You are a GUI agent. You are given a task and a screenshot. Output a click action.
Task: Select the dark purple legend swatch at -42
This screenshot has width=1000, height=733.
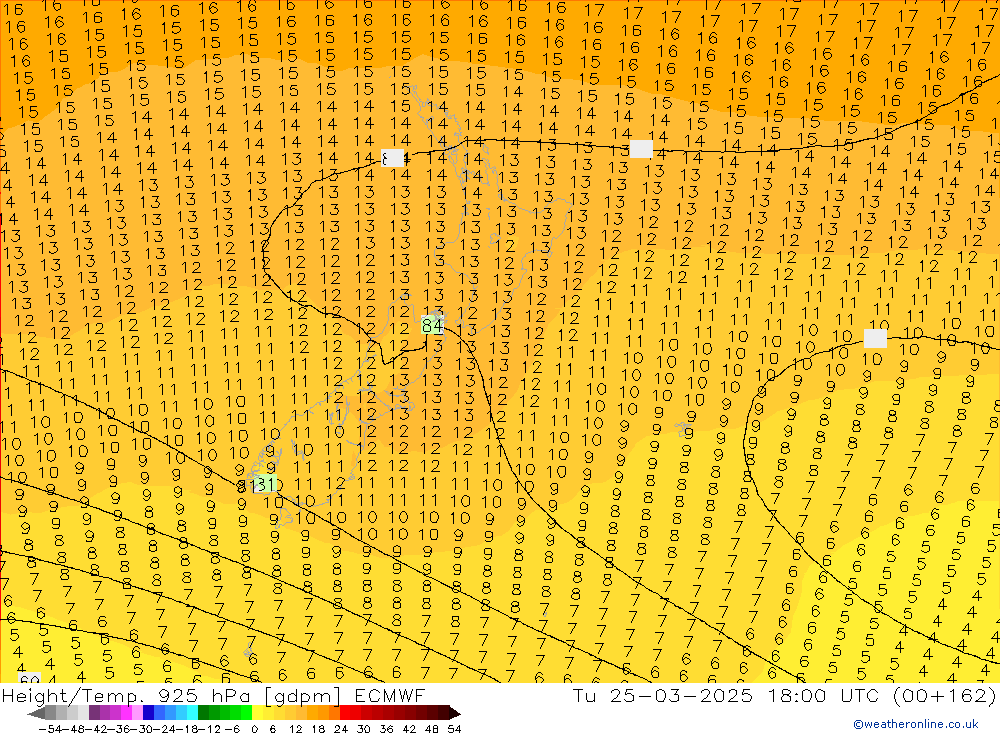pos(94,713)
